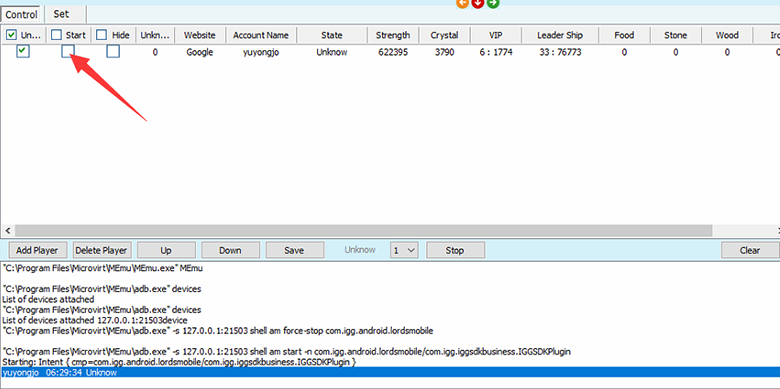Sort by the Strength column header
This screenshot has width=780, height=389.
[x=393, y=35]
